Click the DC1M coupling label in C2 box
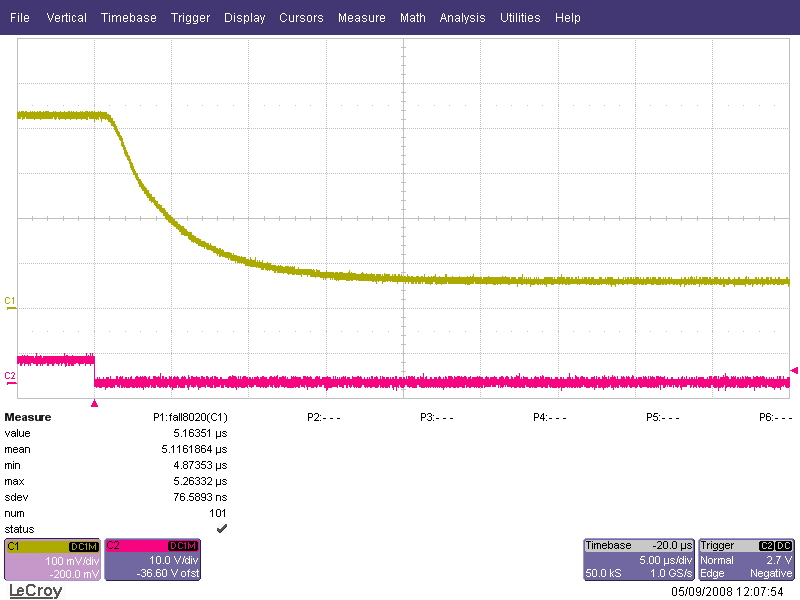800x600 pixels. [x=183, y=546]
